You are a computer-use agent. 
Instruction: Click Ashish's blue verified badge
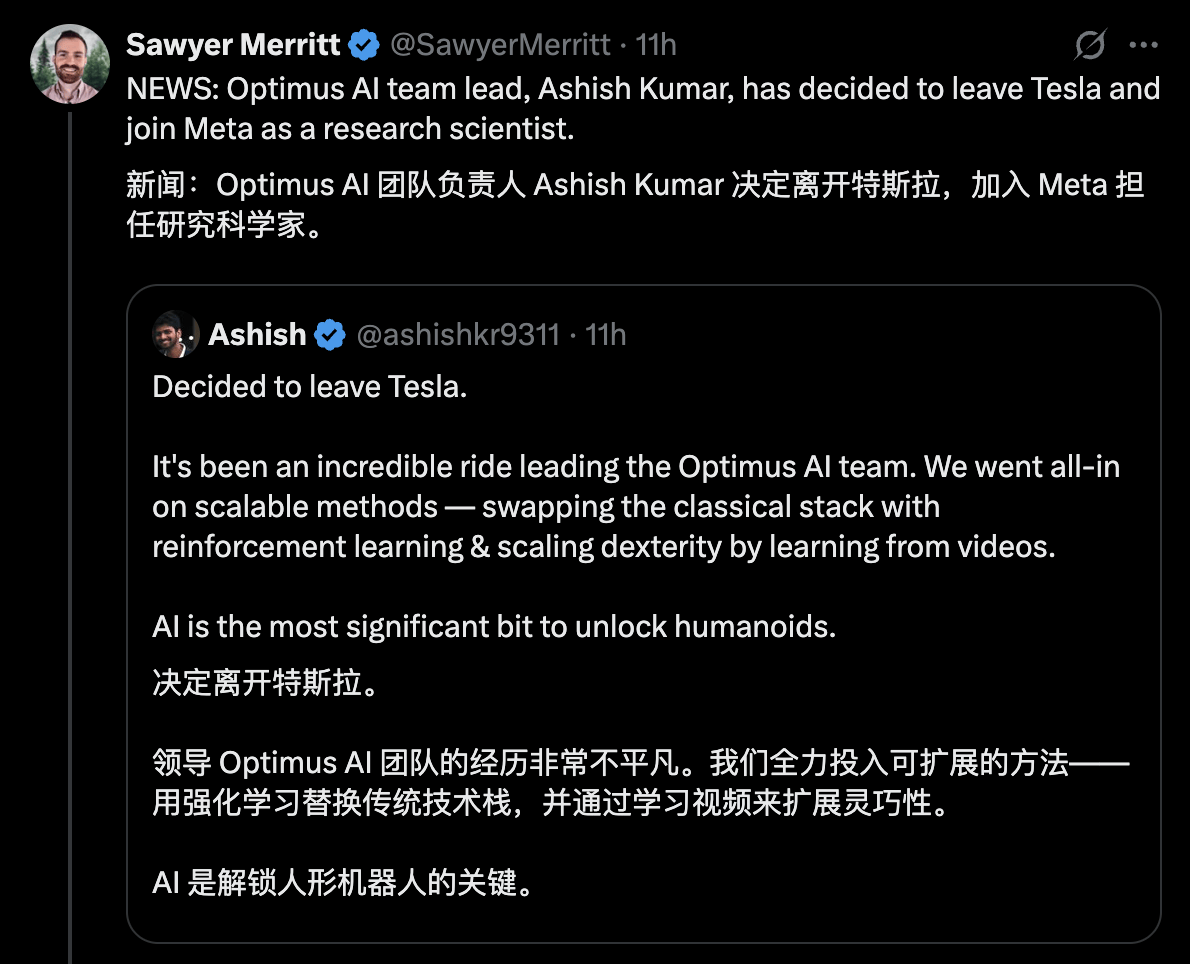tap(331, 334)
